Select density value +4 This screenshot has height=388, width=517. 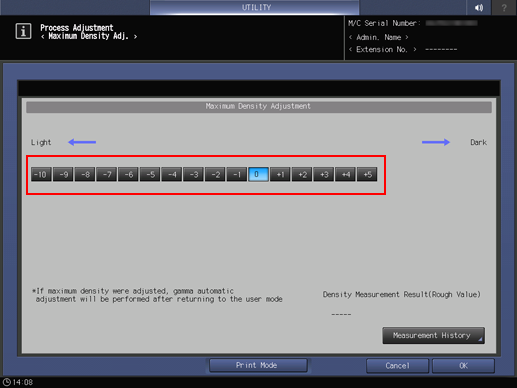tap(345, 174)
